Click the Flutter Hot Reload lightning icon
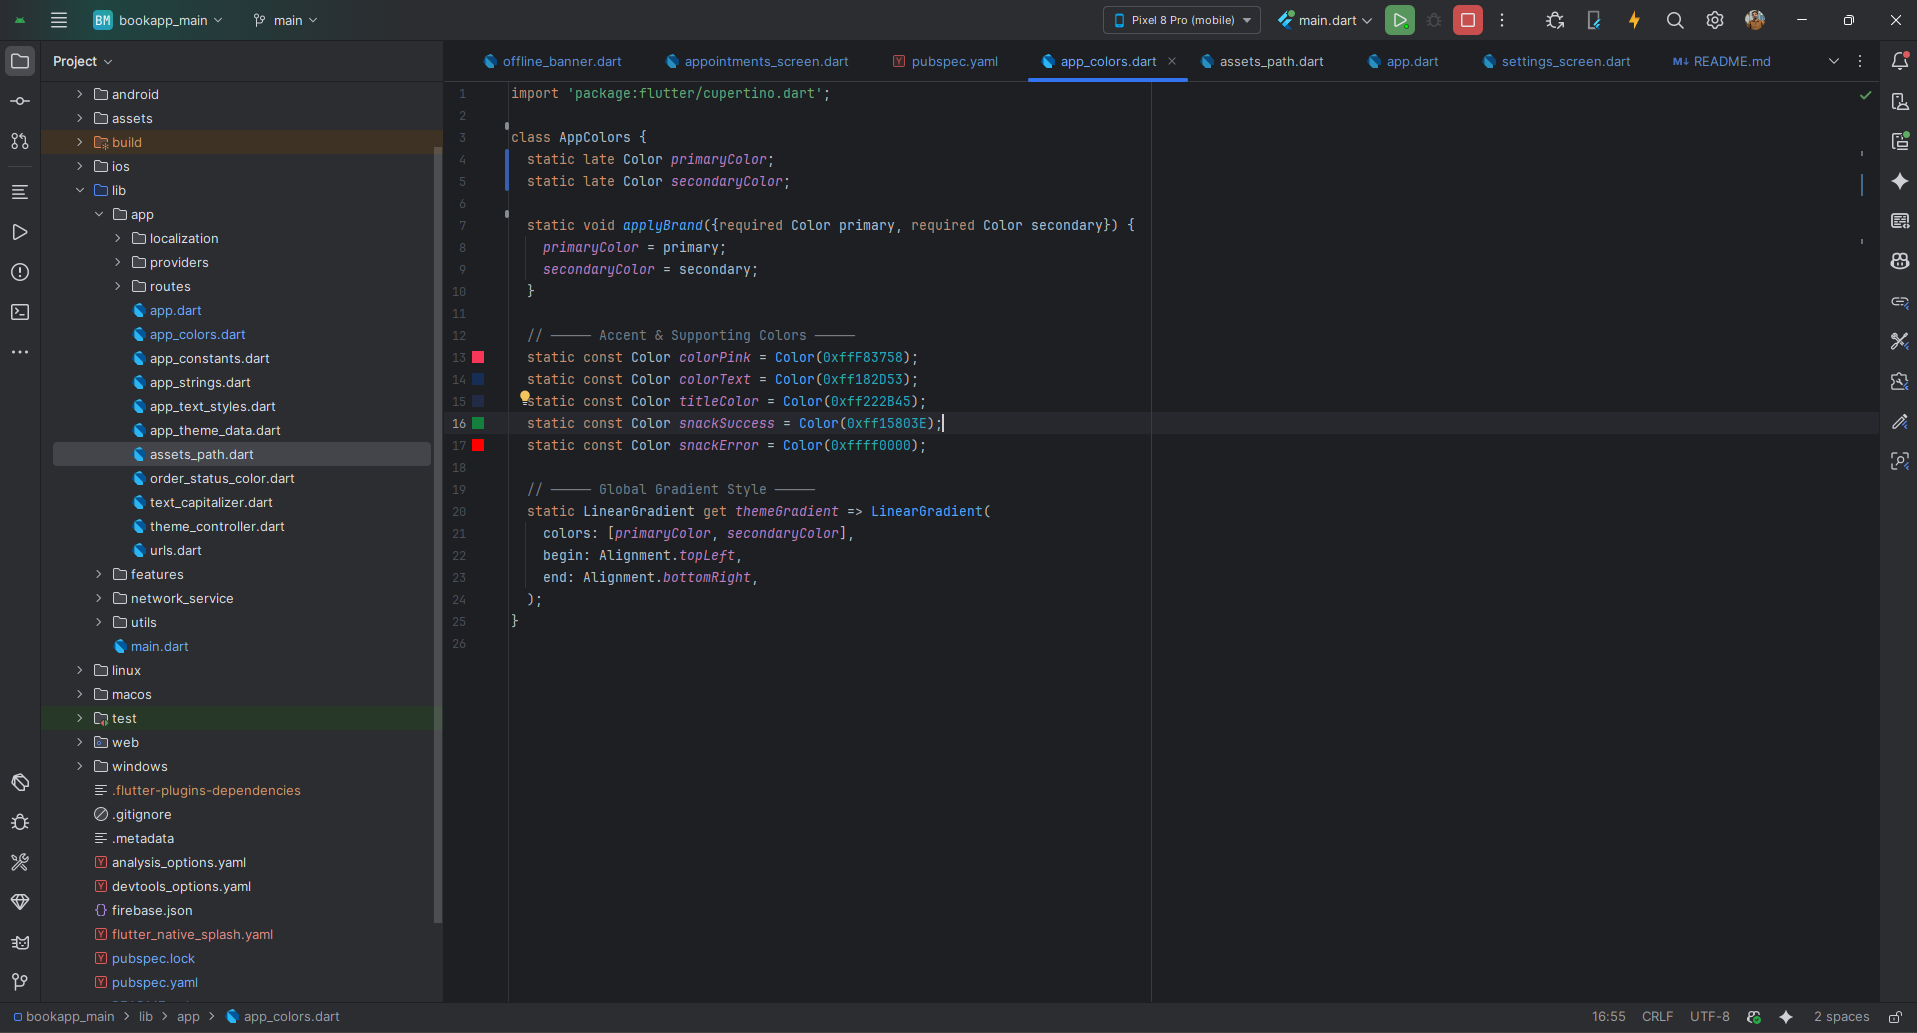The width and height of the screenshot is (1917, 1033). pos(1634,20)
